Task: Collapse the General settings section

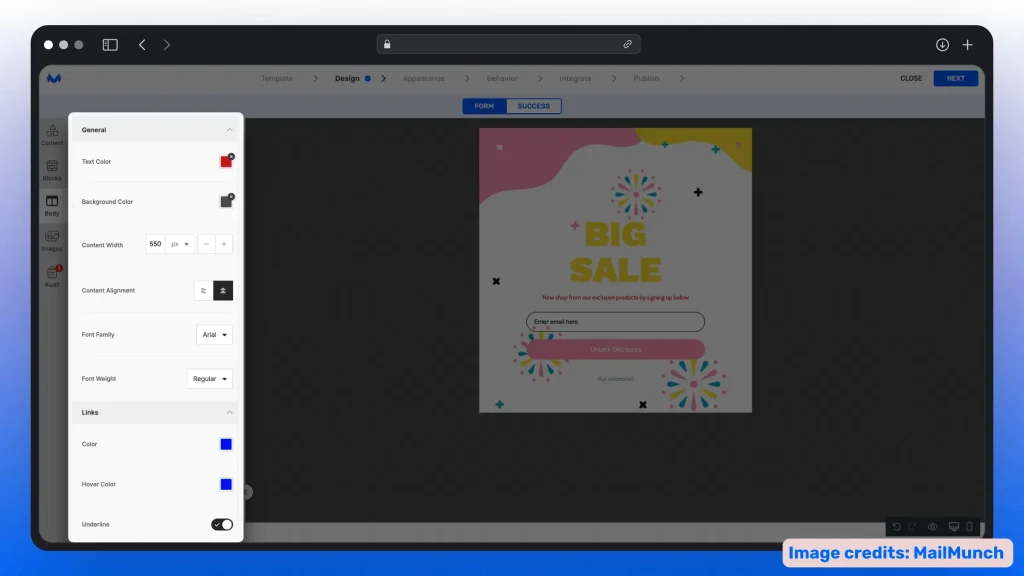Action: click(228, 129)
